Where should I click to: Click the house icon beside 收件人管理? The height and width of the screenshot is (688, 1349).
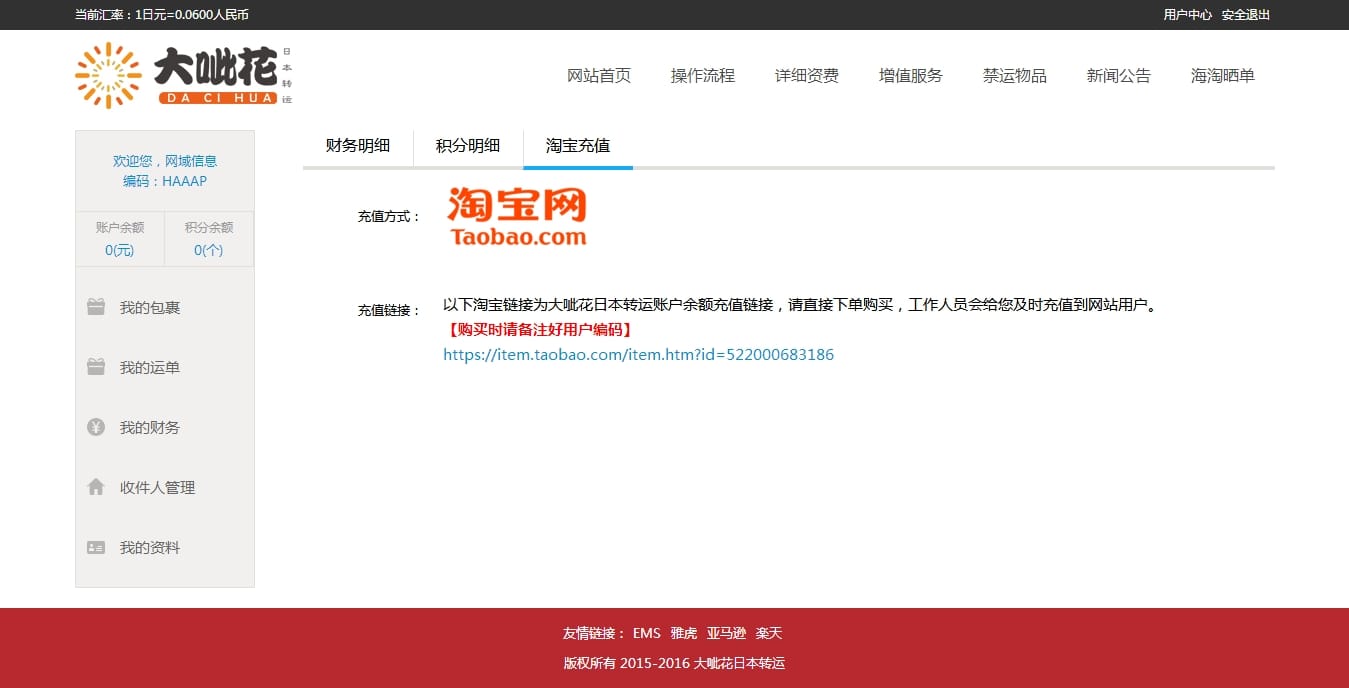point(96,487)
